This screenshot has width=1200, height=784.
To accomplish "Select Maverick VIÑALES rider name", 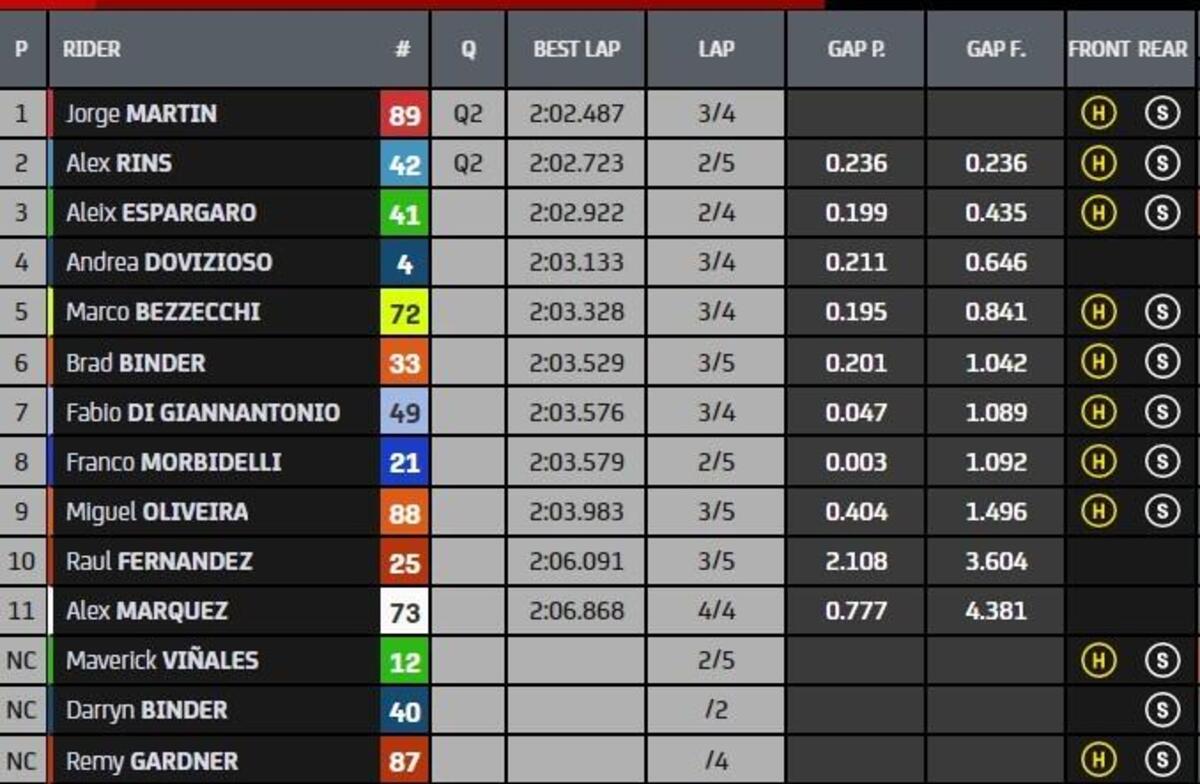I will (x=162, y=661).
